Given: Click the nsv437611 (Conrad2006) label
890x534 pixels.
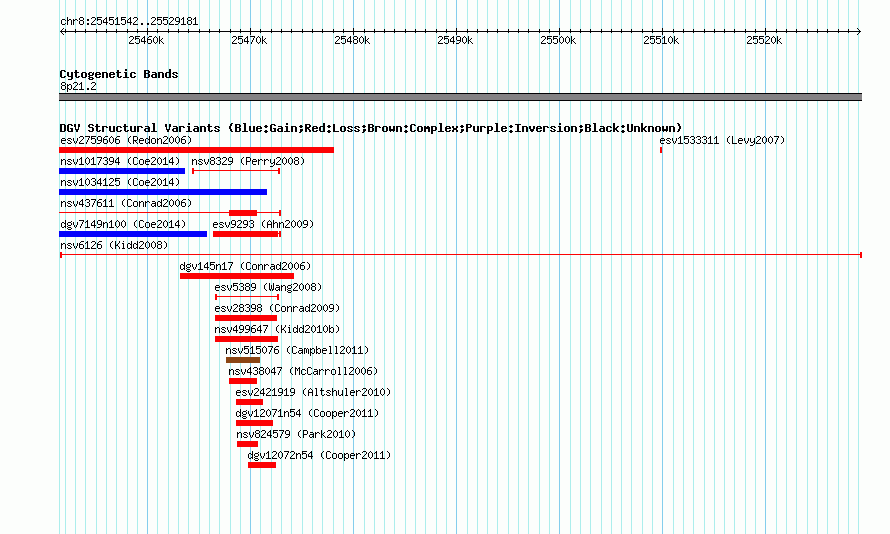Looking at the screenshot, I should (126, 203).
